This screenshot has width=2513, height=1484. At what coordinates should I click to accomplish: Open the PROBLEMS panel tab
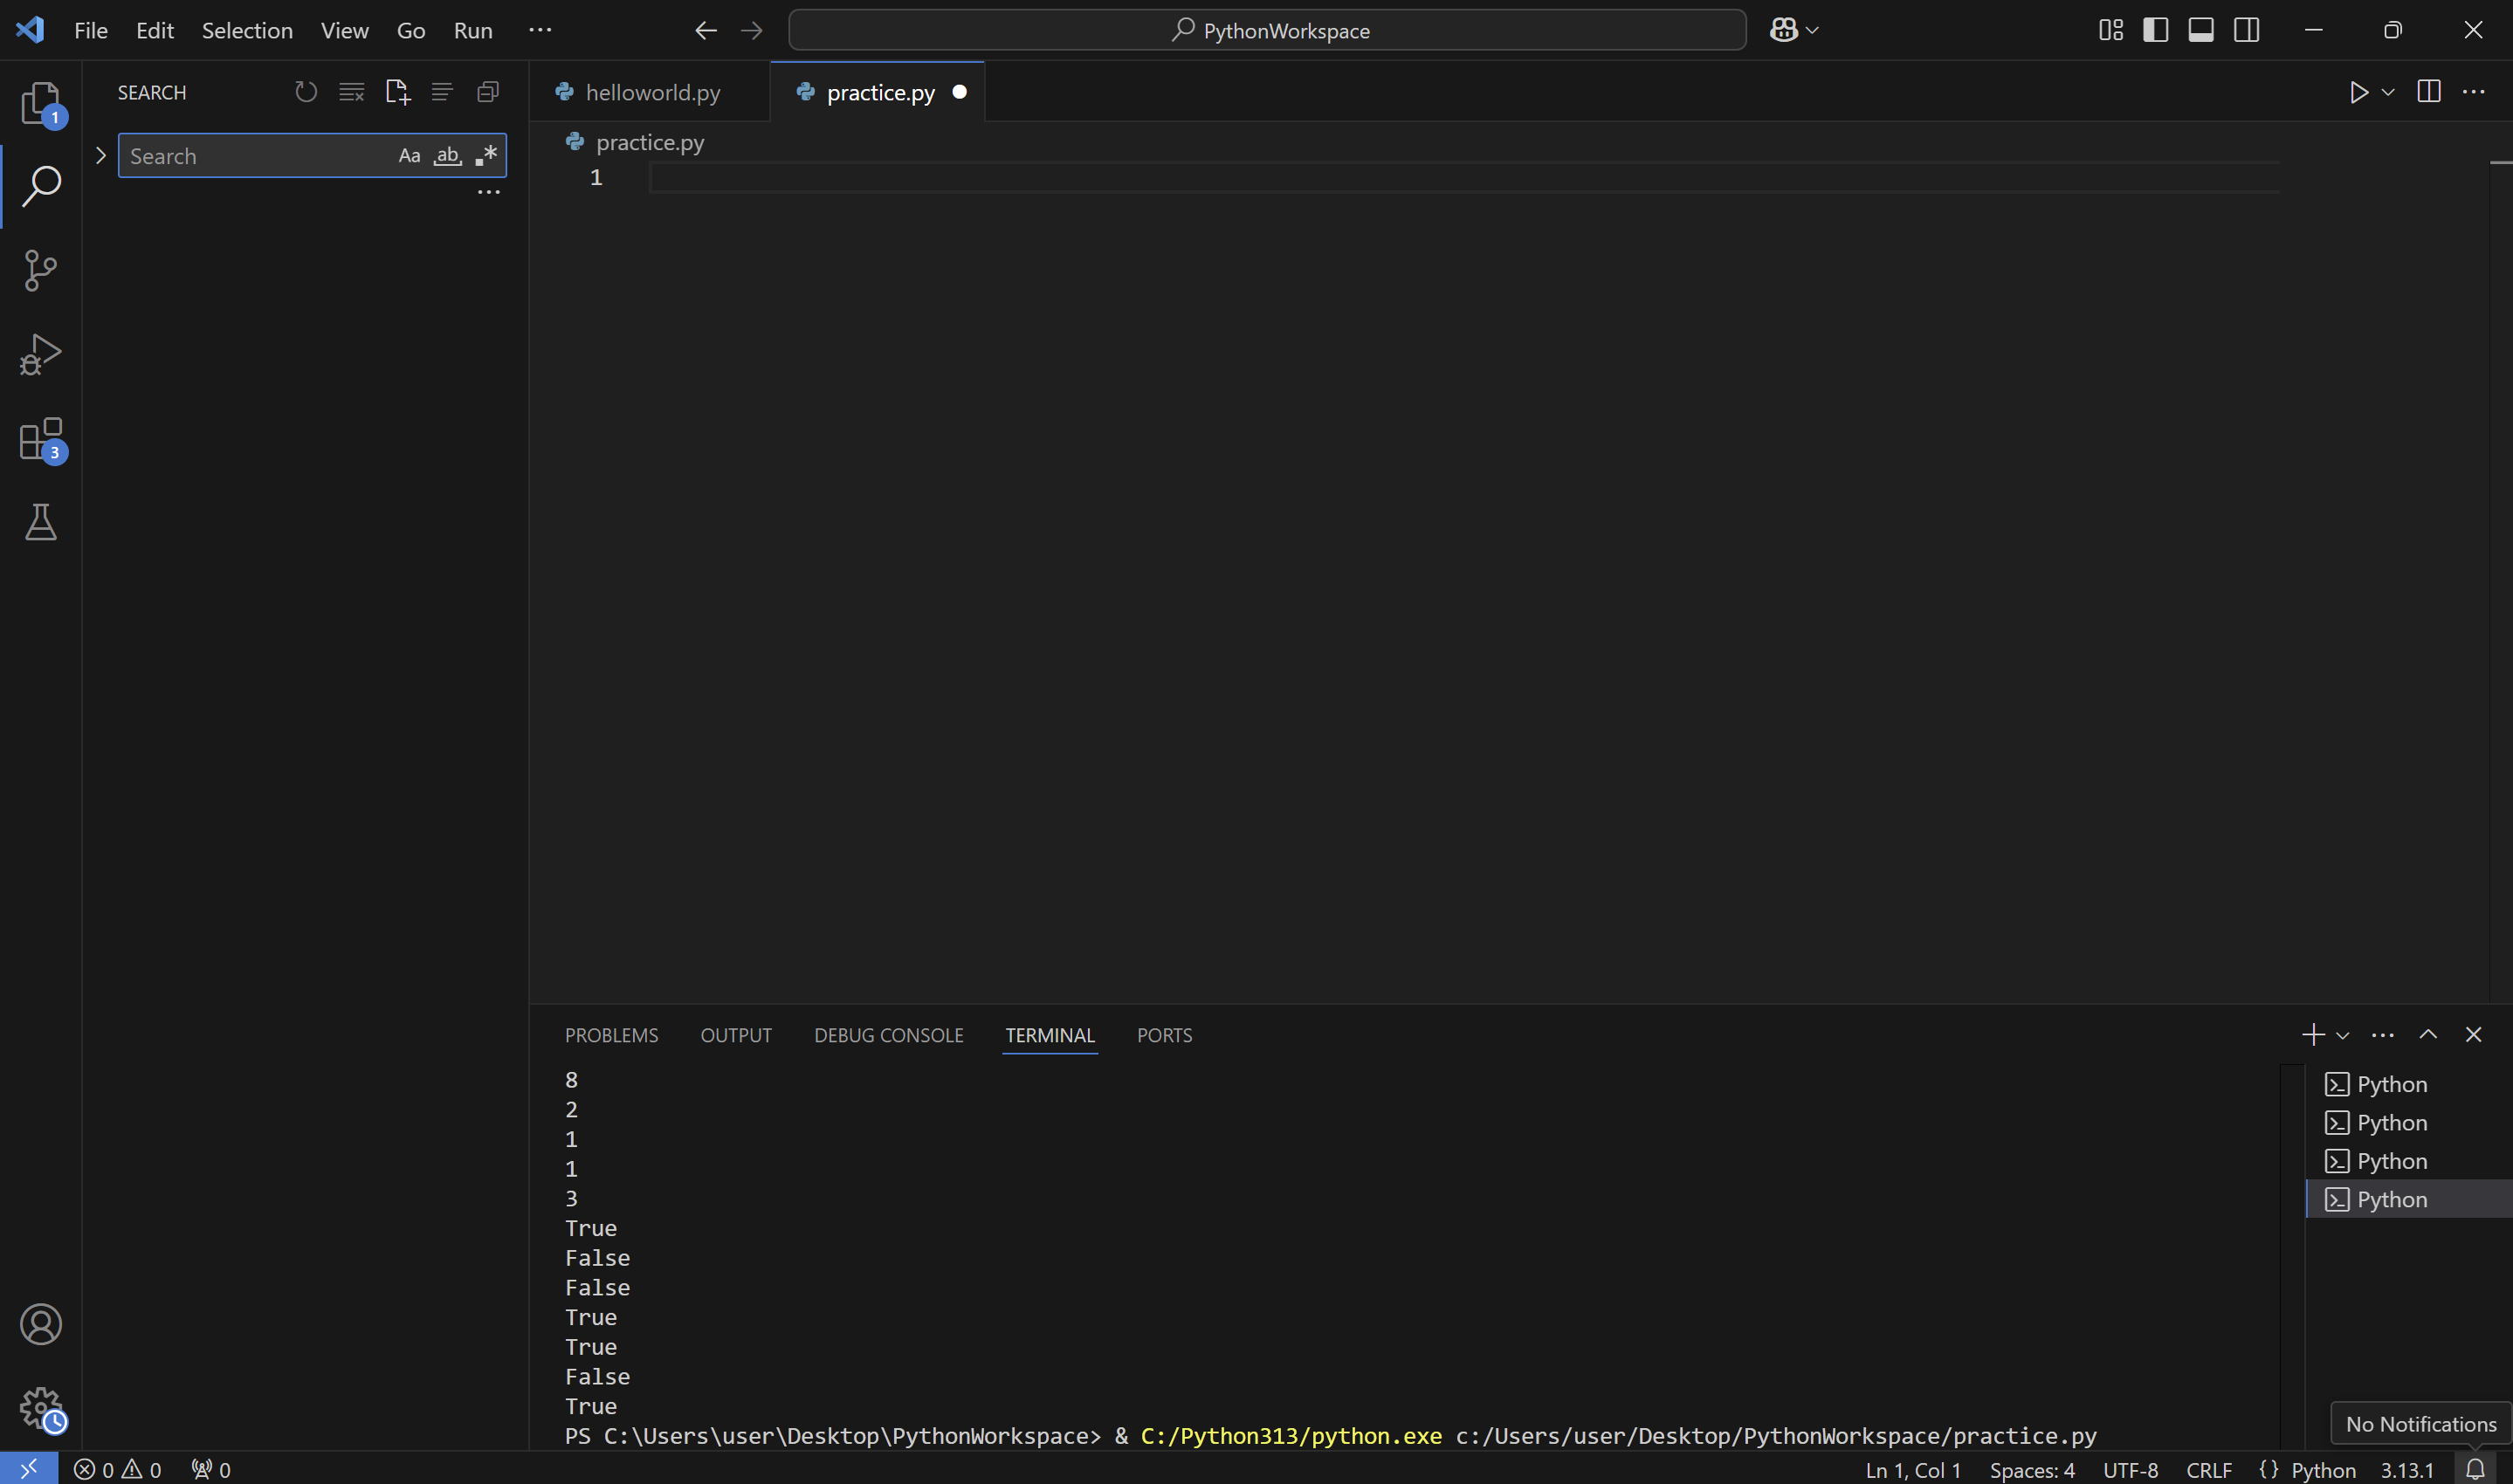pyautogui.click(x=611, y=1035)
